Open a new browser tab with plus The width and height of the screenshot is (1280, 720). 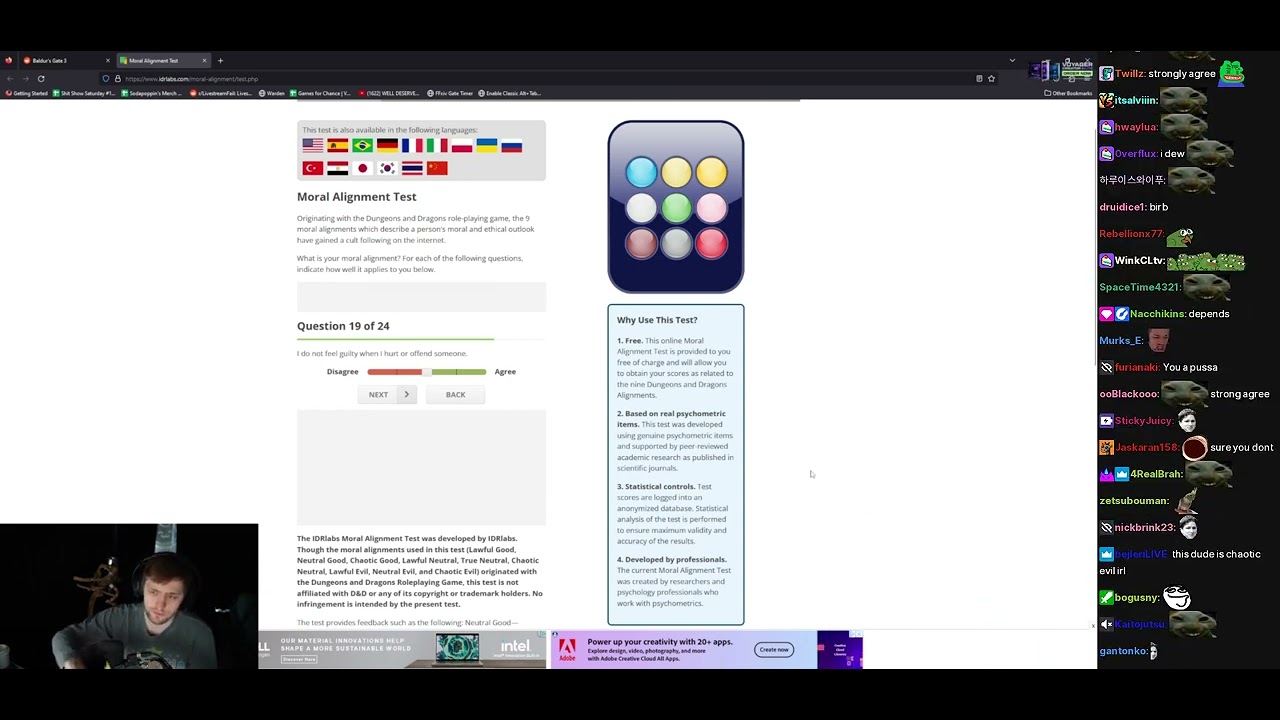pos(220,61)
